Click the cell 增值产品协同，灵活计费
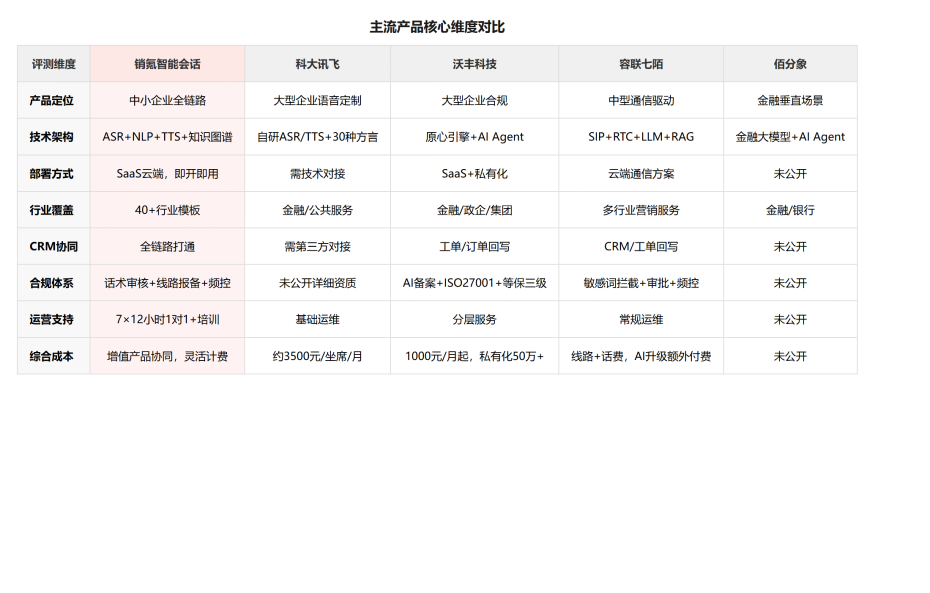This screenshot has width=930, height=593. (167, 356)
